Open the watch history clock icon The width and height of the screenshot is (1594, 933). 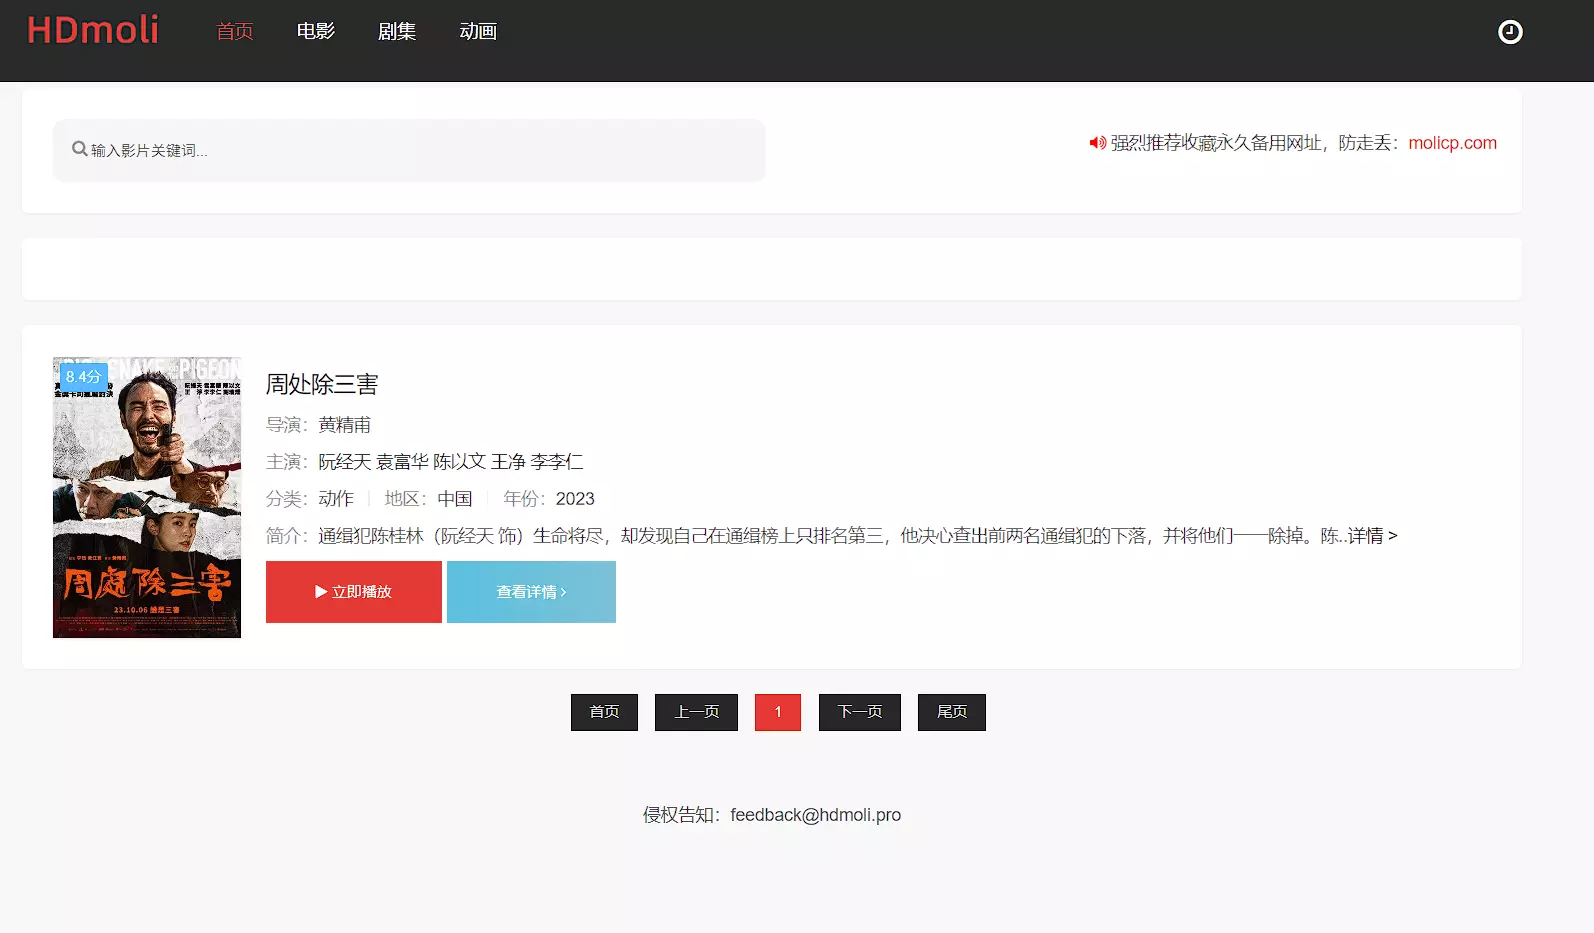1510,32
